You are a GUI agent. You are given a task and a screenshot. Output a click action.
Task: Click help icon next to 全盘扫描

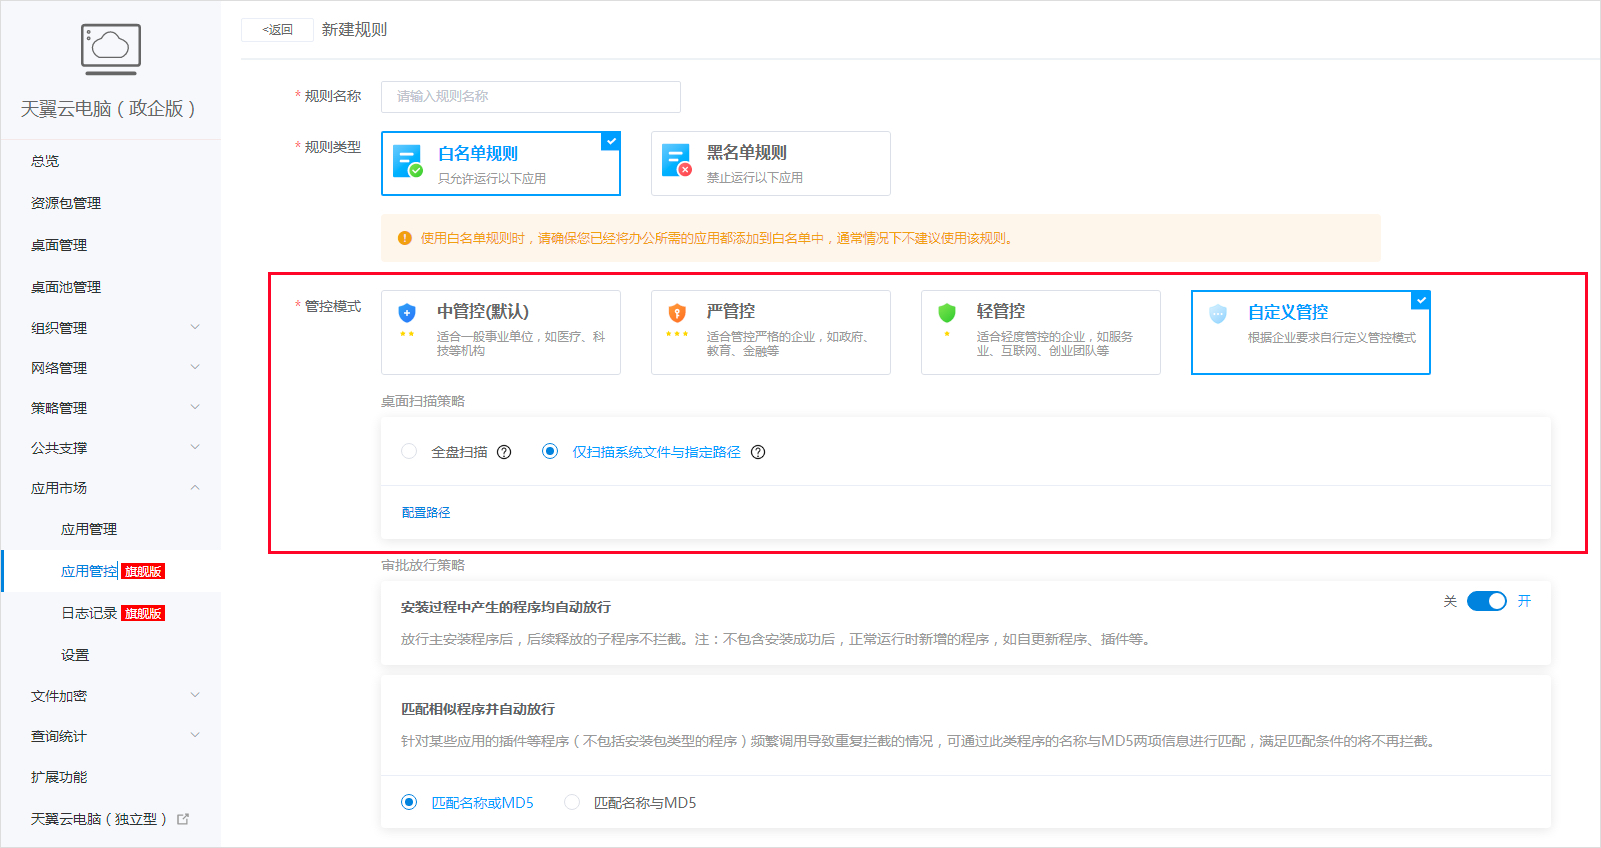click(504, 452)
